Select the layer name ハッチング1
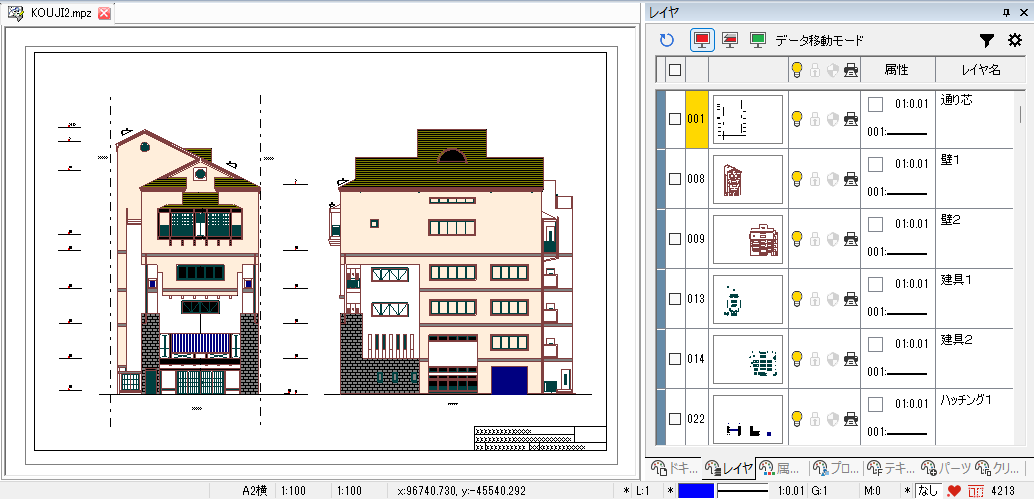 pyautogui.click(x=966, y=399)
